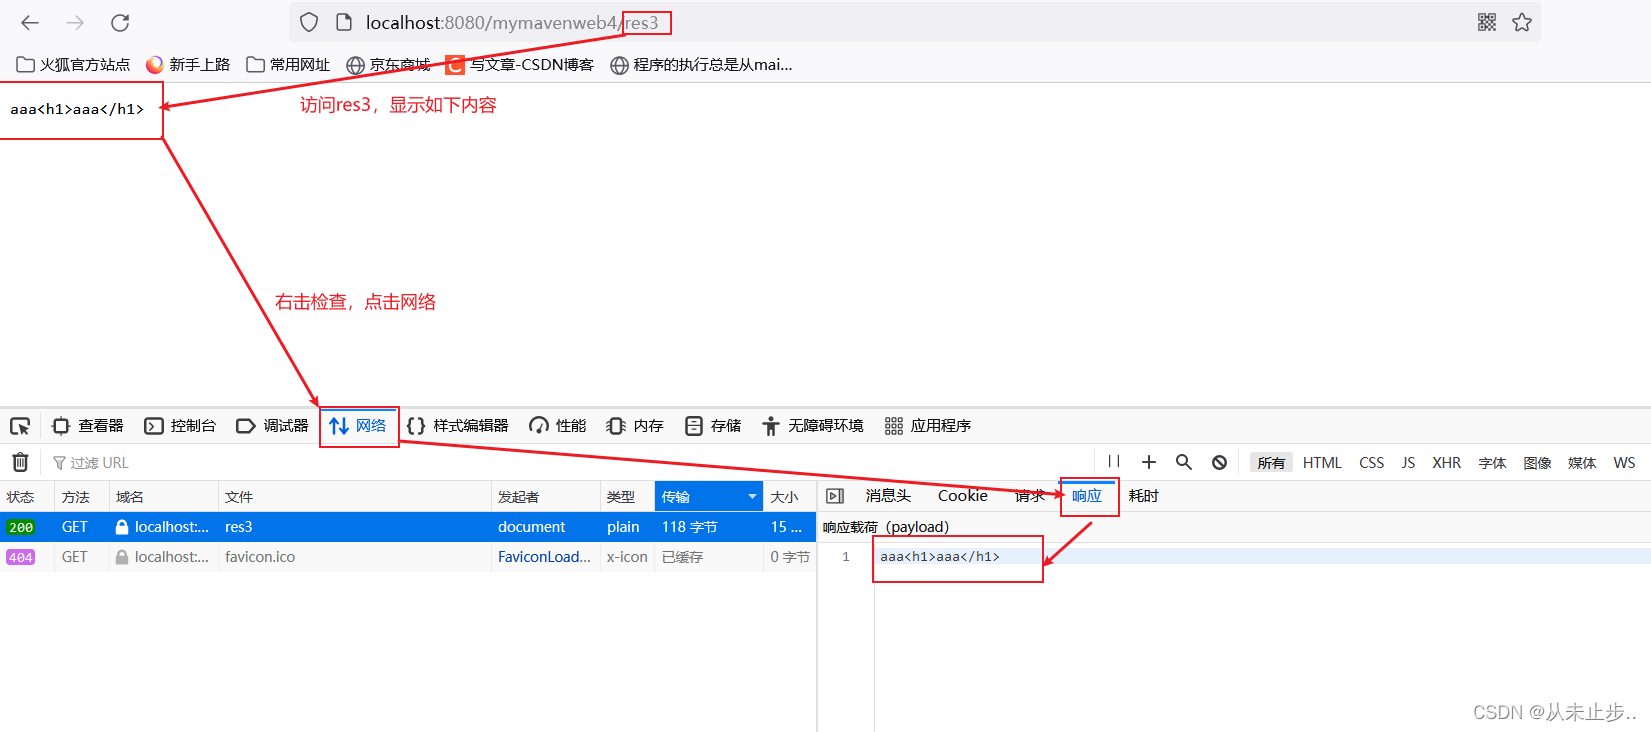Add a new request with plus icon
The width and height of the screenshot is (1651, 732).
click(1149, 462)
